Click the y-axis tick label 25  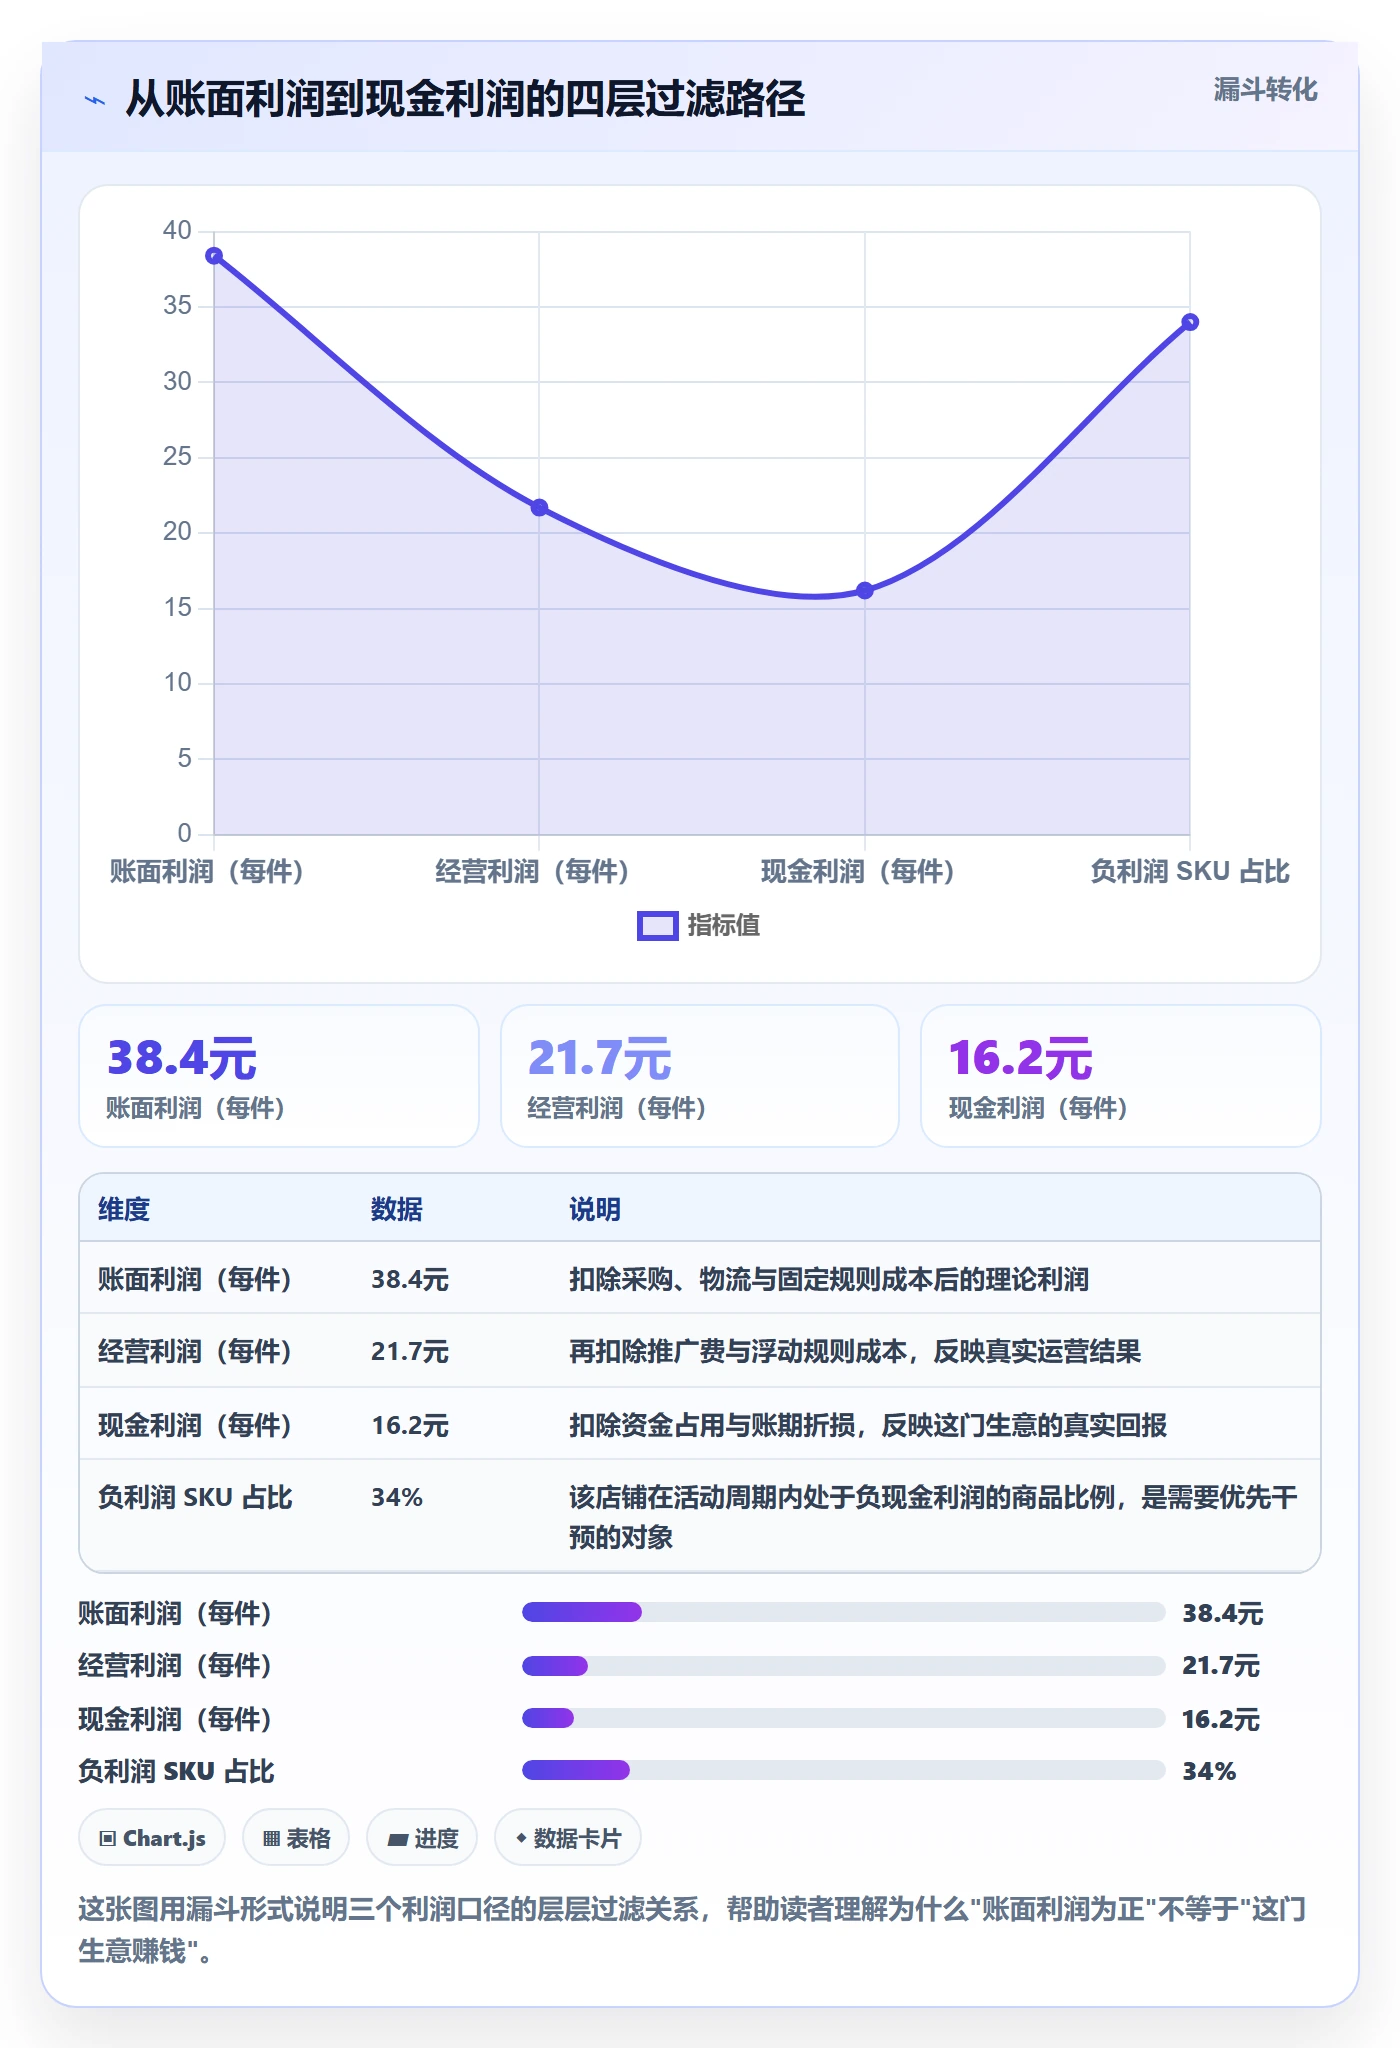[x=177, y=457]
